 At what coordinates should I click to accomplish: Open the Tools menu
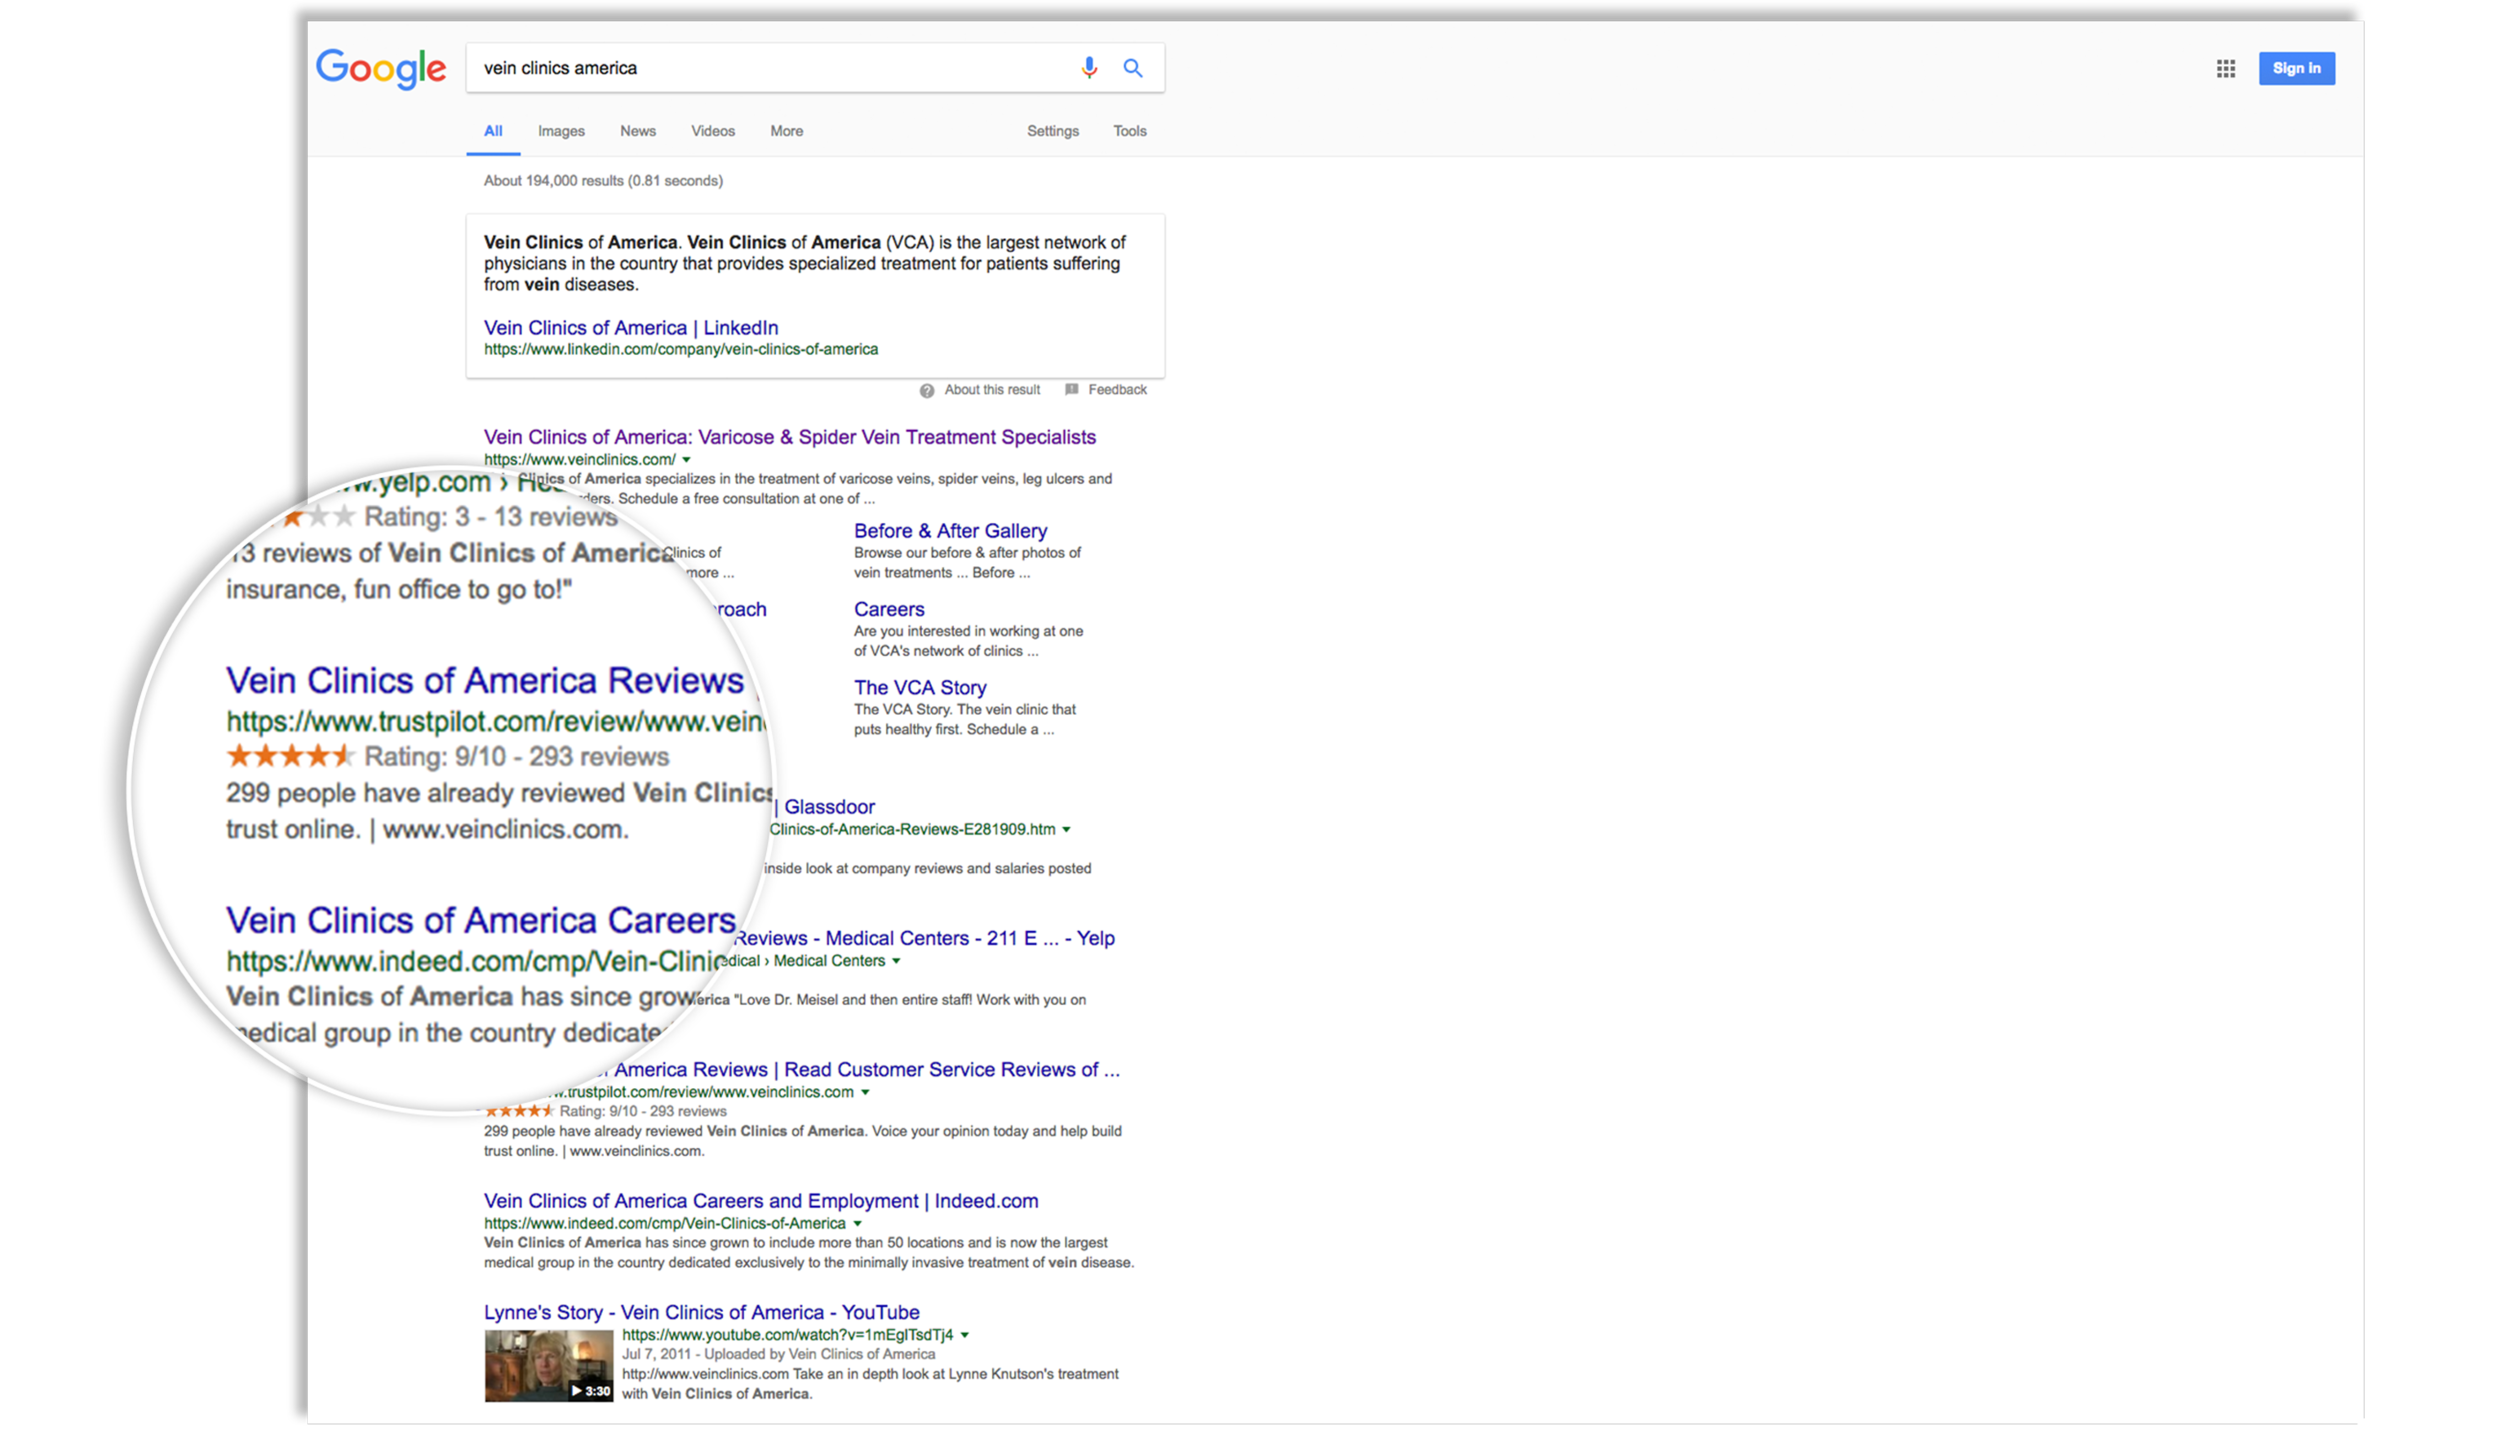pos(1130,131)
